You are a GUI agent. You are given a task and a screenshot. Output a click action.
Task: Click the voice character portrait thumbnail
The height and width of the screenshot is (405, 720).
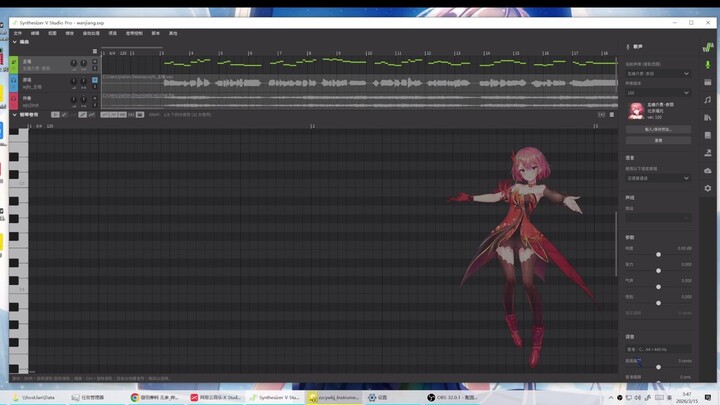636,111
